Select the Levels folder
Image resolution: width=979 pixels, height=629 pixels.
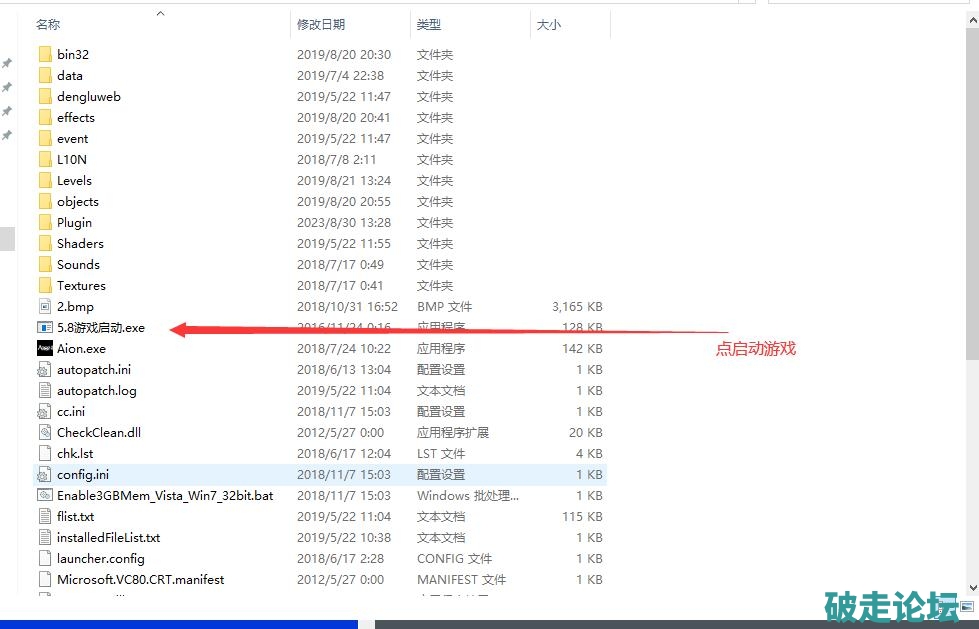[74, 180]
